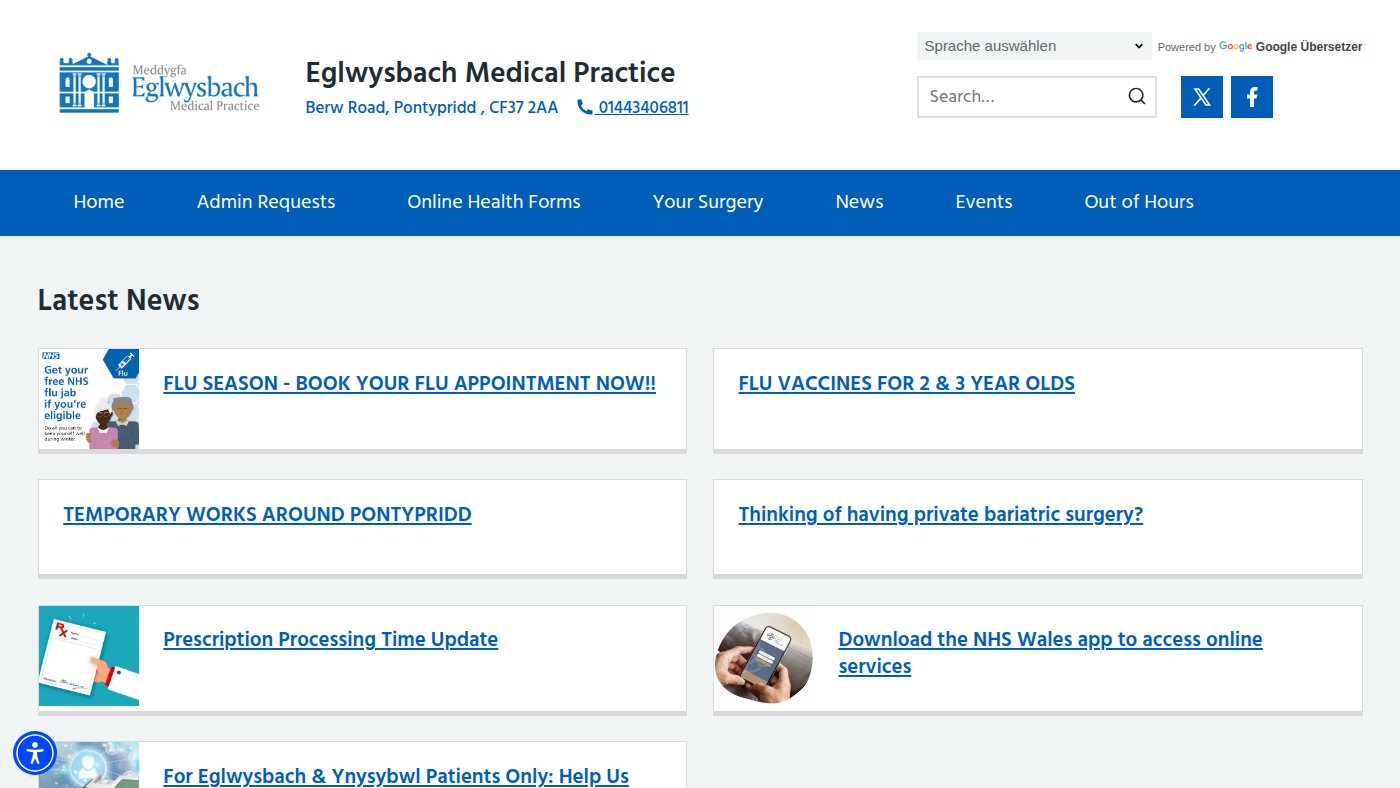Screen dimensions: 1400x788
Task: Call practice via phone number 01443406811
Action: point(633,107)
